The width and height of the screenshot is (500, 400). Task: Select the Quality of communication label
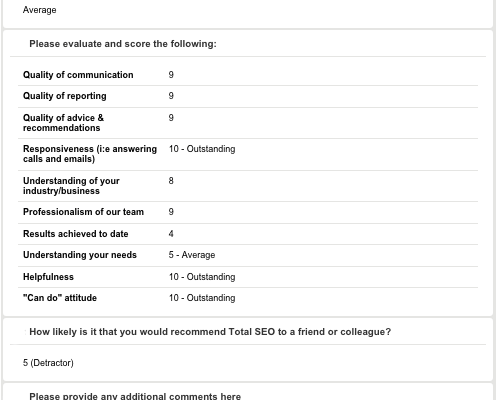tap(78, 75)
